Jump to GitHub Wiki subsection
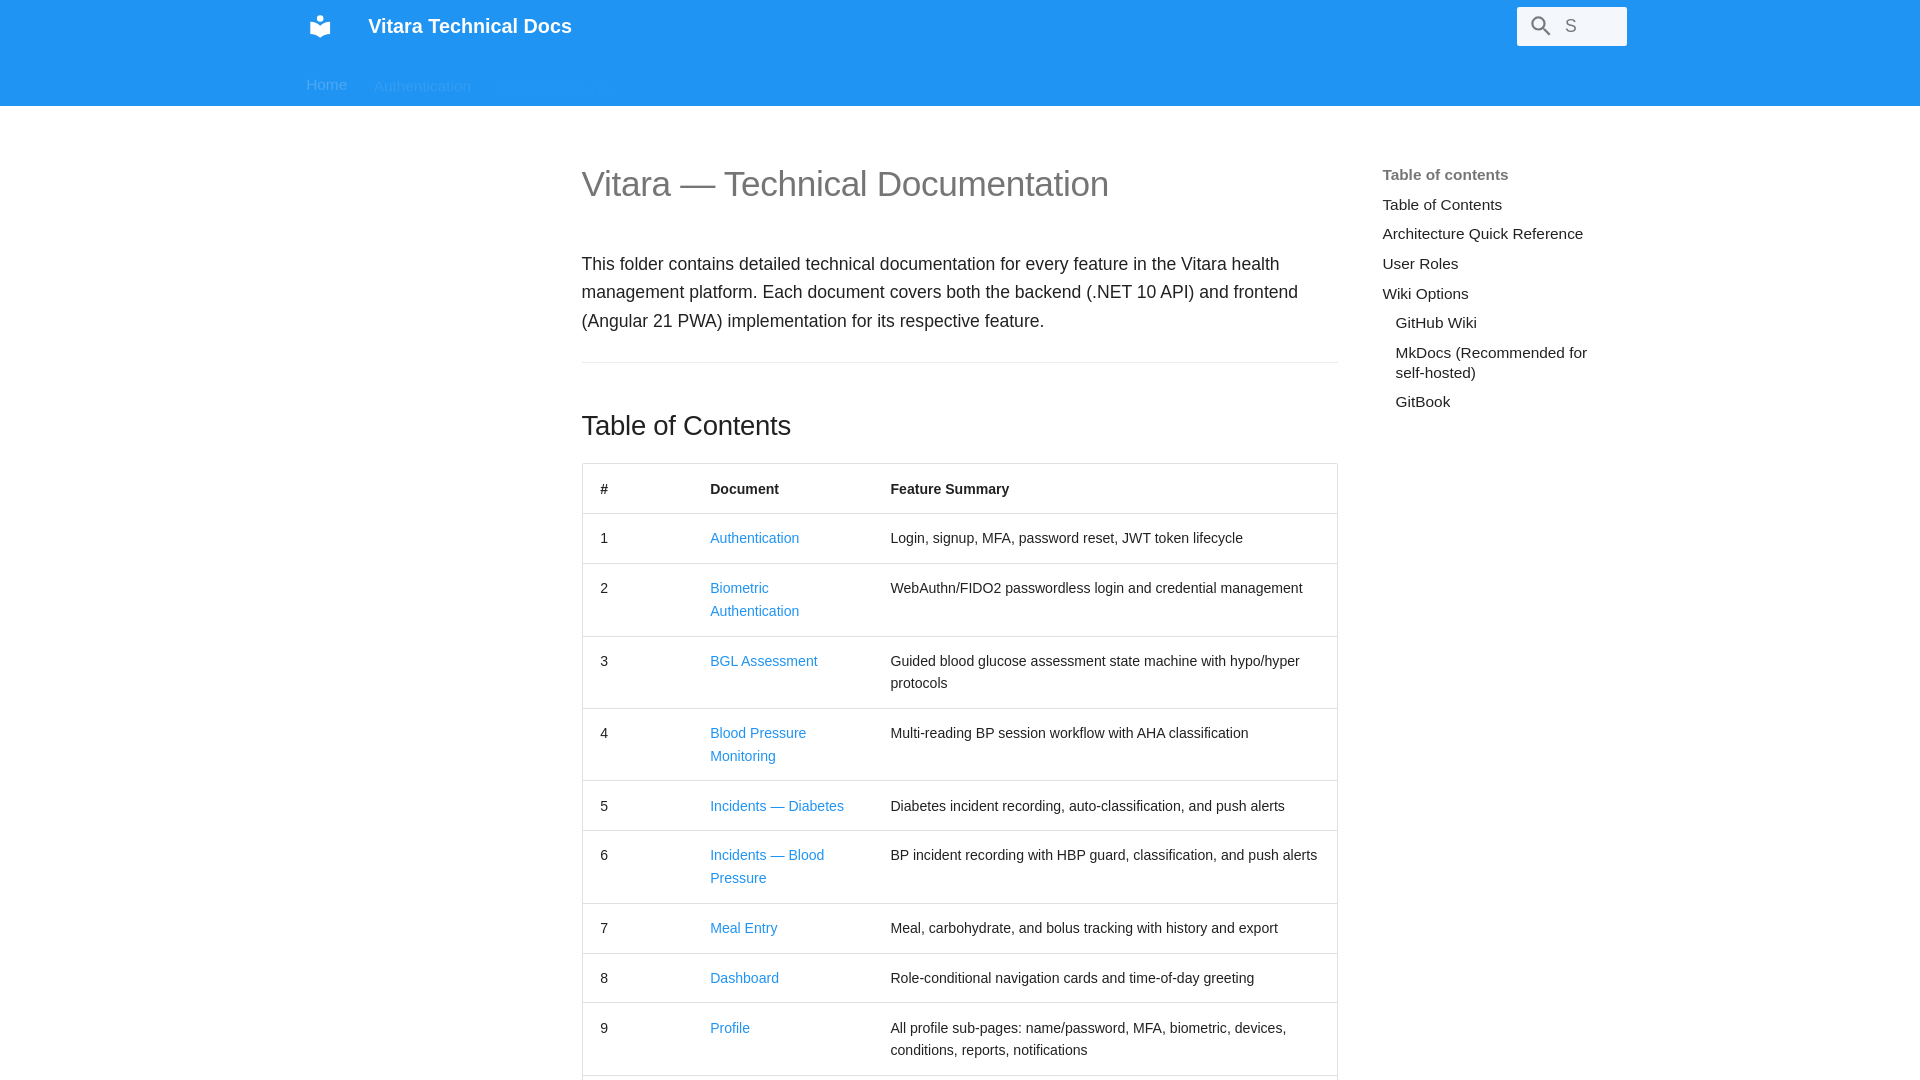Image resolution: width=1920 pixels, height=1080 pixels. (x=1436, y=323)
